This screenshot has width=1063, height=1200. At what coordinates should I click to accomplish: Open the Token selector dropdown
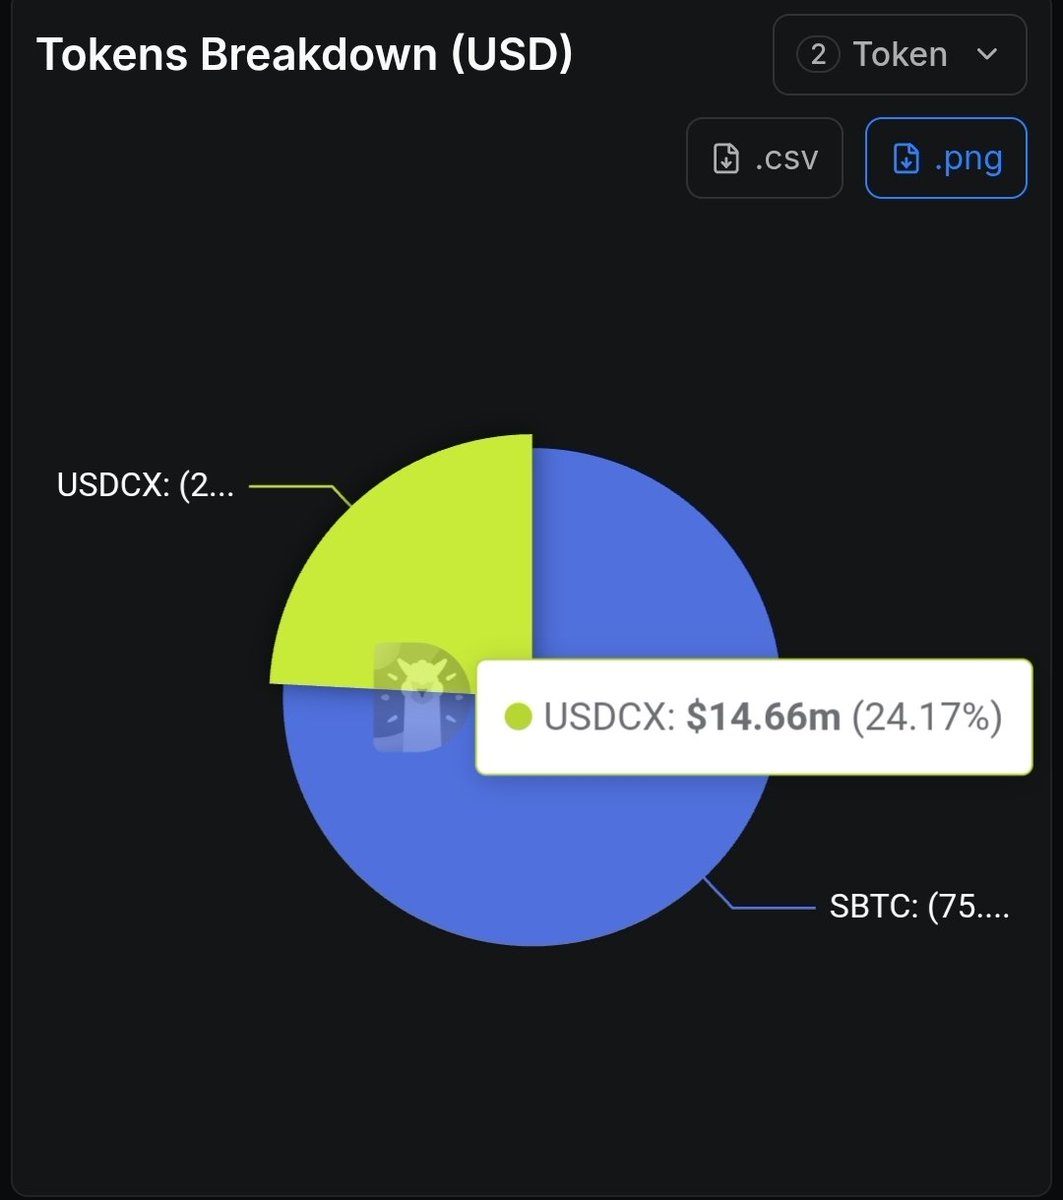pyautogui.click(x=899, y=55)
